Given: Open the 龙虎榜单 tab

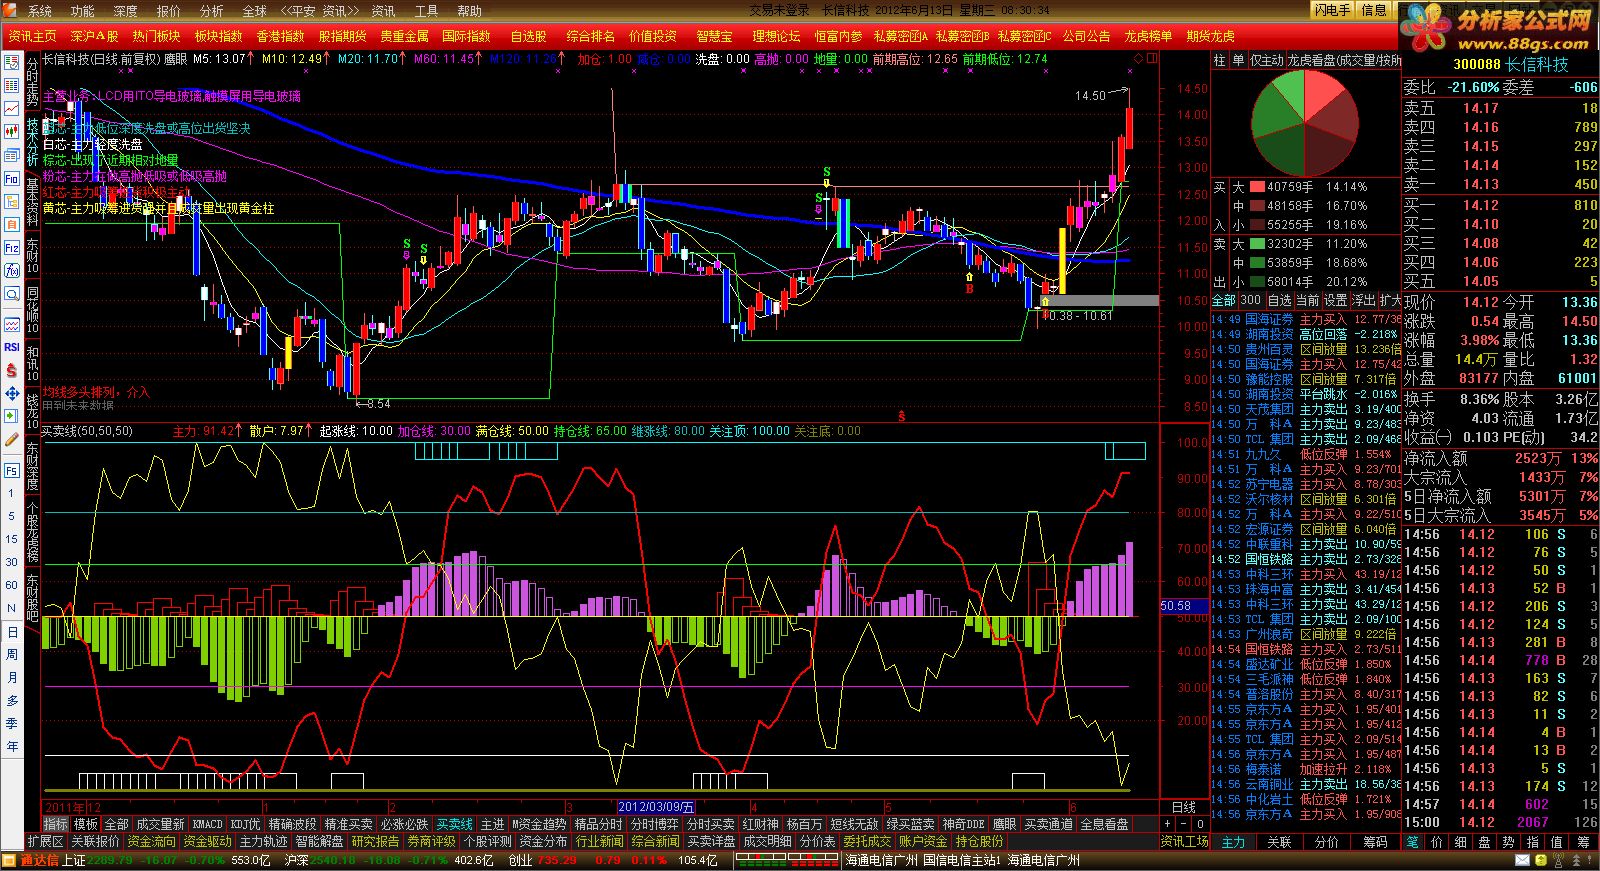Looking at the screenshot, I should (x=1148, y=36).
